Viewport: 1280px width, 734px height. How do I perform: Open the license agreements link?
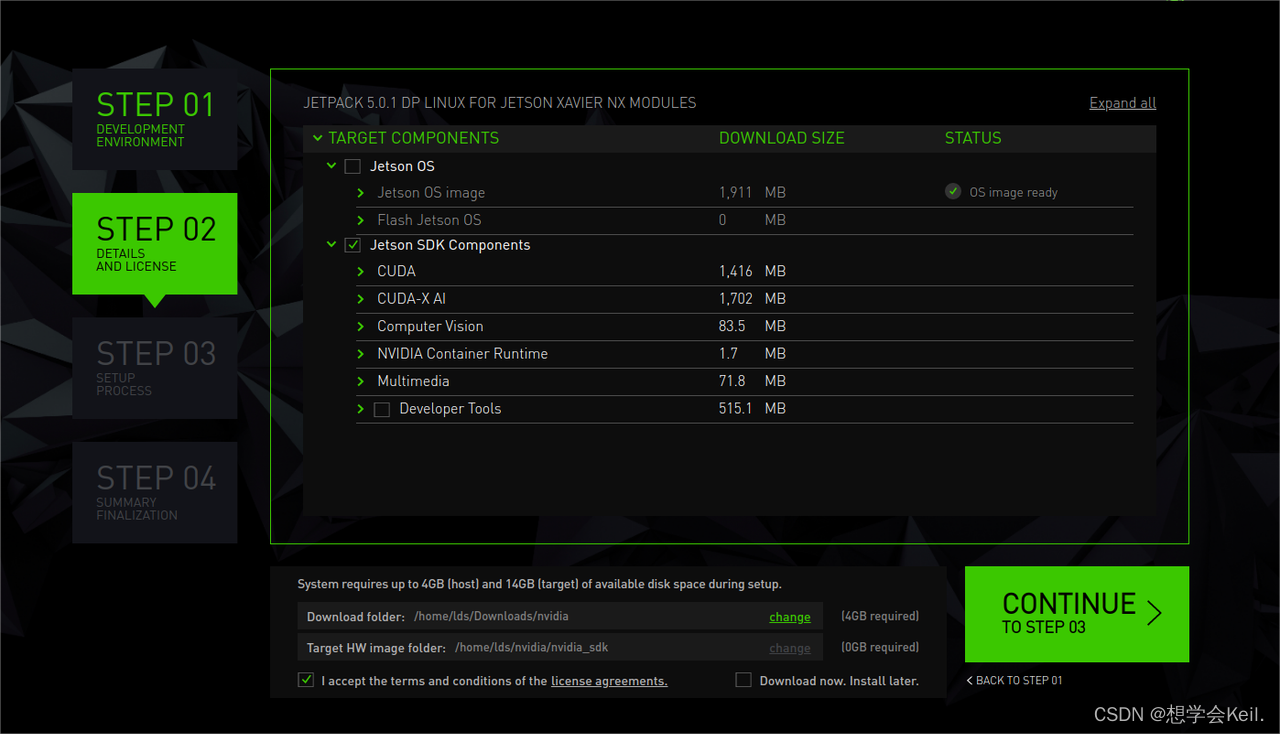[609, 681]
